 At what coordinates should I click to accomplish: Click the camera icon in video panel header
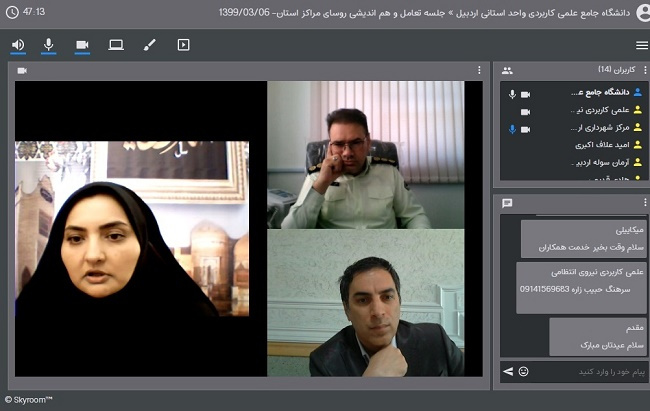coord(22,70)
